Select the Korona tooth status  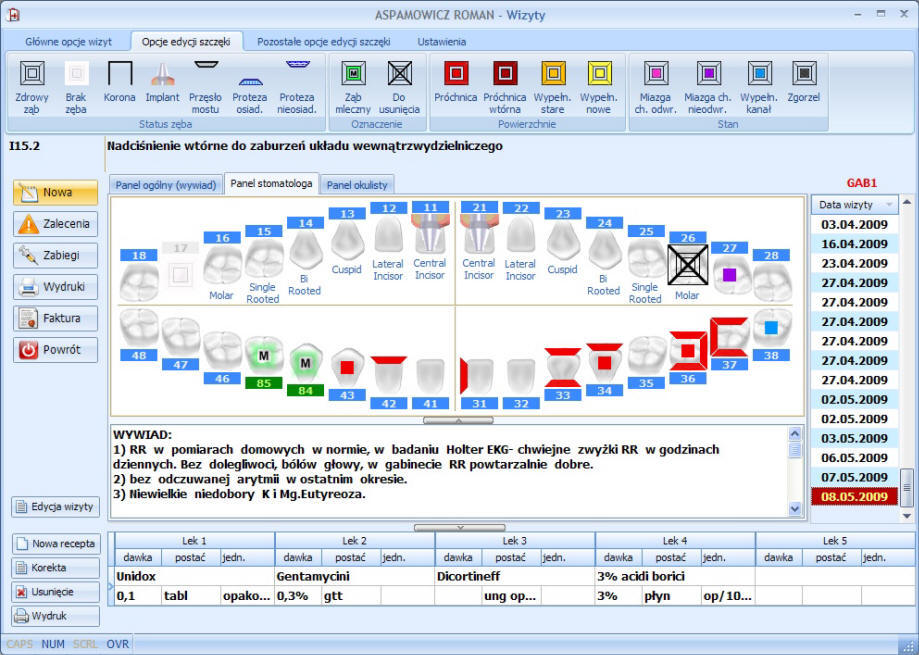coord(120,74)
